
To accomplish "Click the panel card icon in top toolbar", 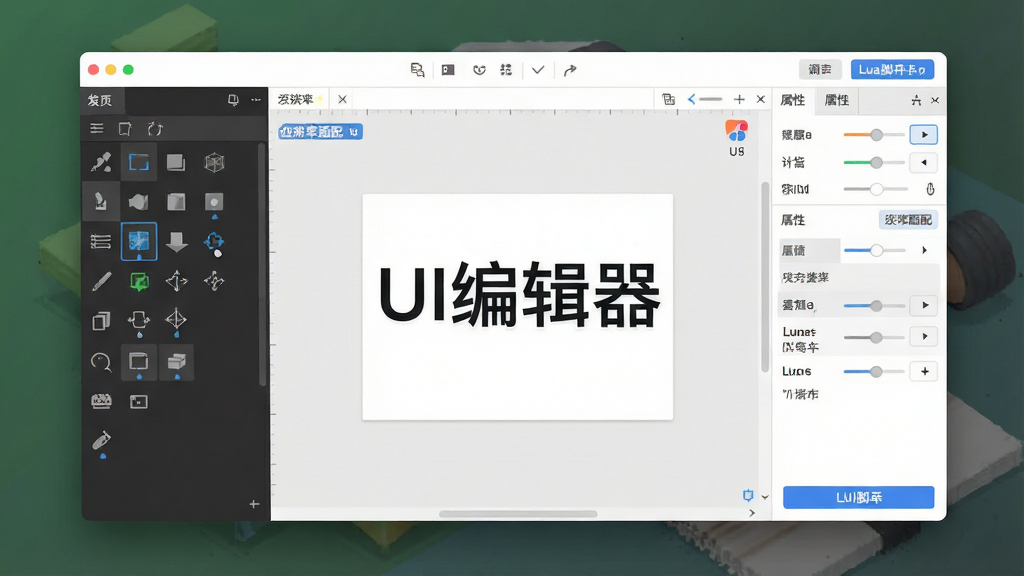I will click(448, 70).
